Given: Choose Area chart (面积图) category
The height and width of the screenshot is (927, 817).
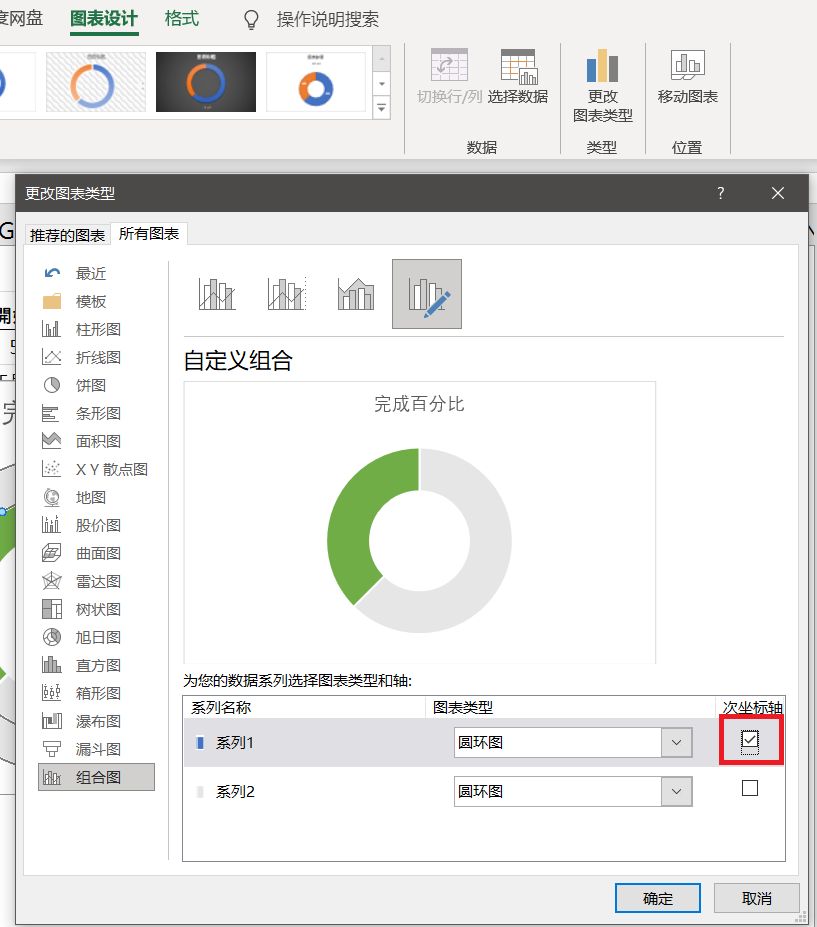Looking at the screenshot, I should 96,441.
